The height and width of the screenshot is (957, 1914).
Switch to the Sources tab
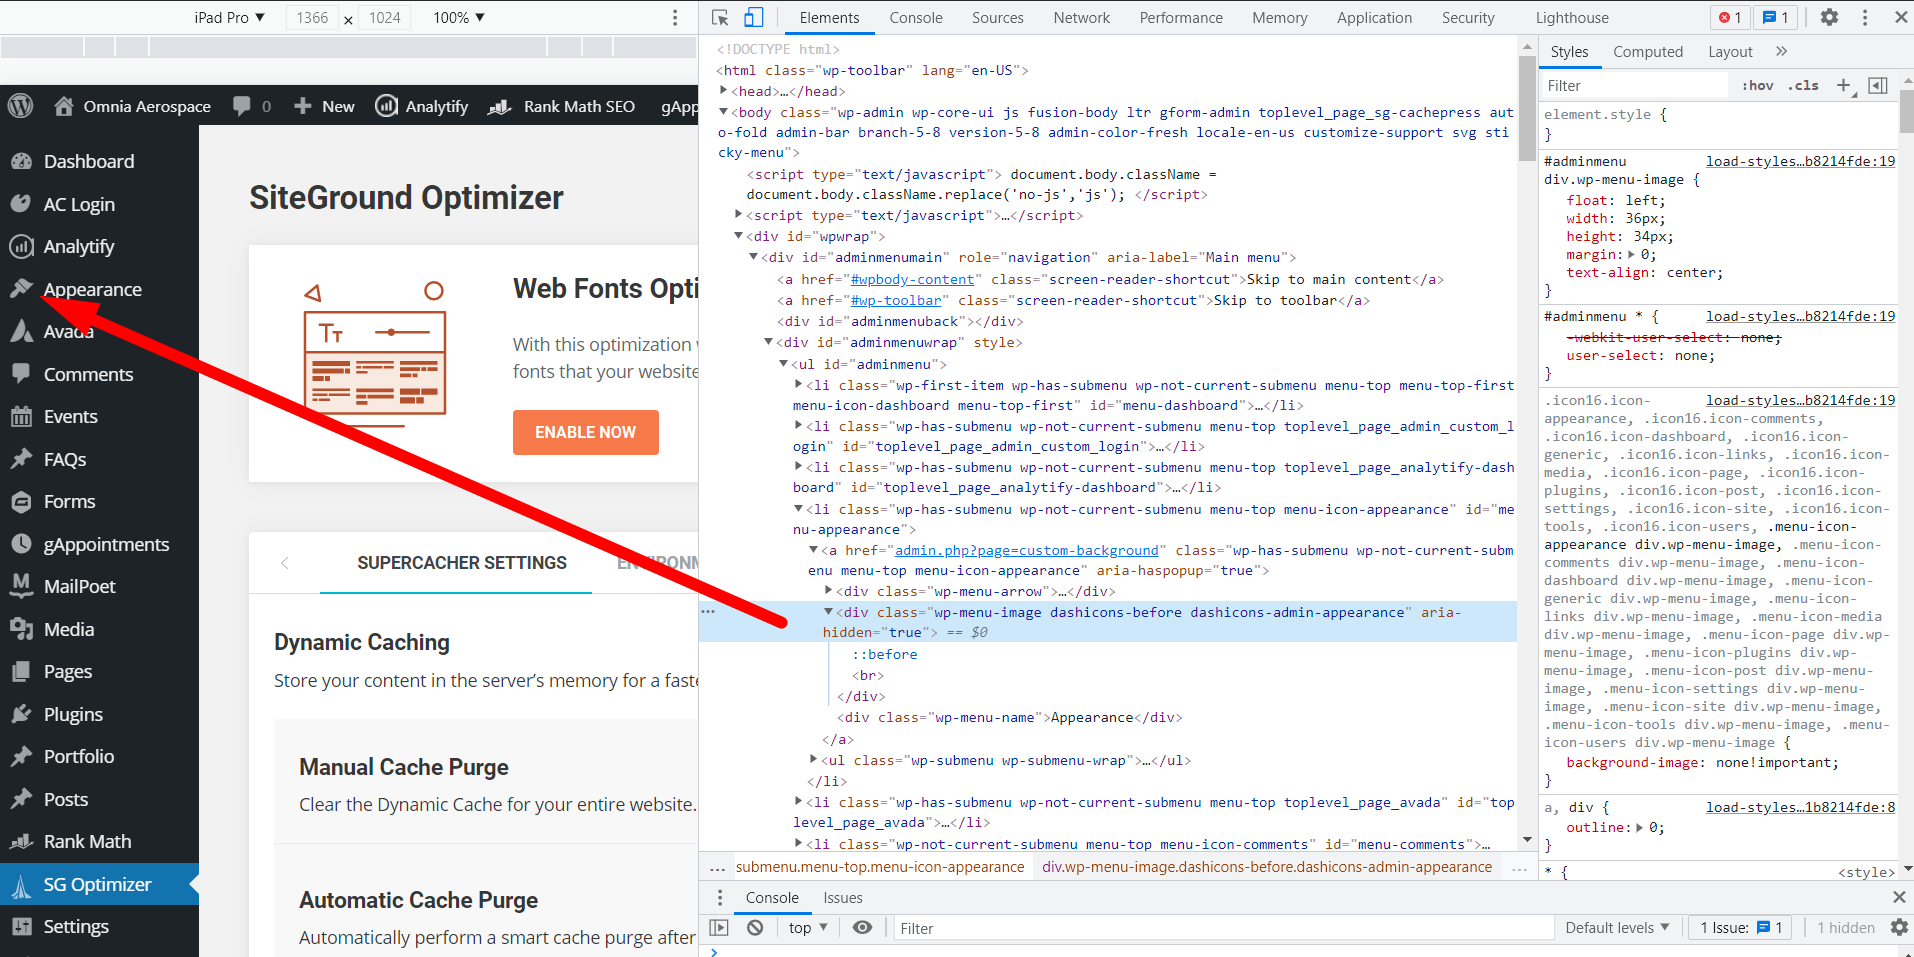point(998,17)
